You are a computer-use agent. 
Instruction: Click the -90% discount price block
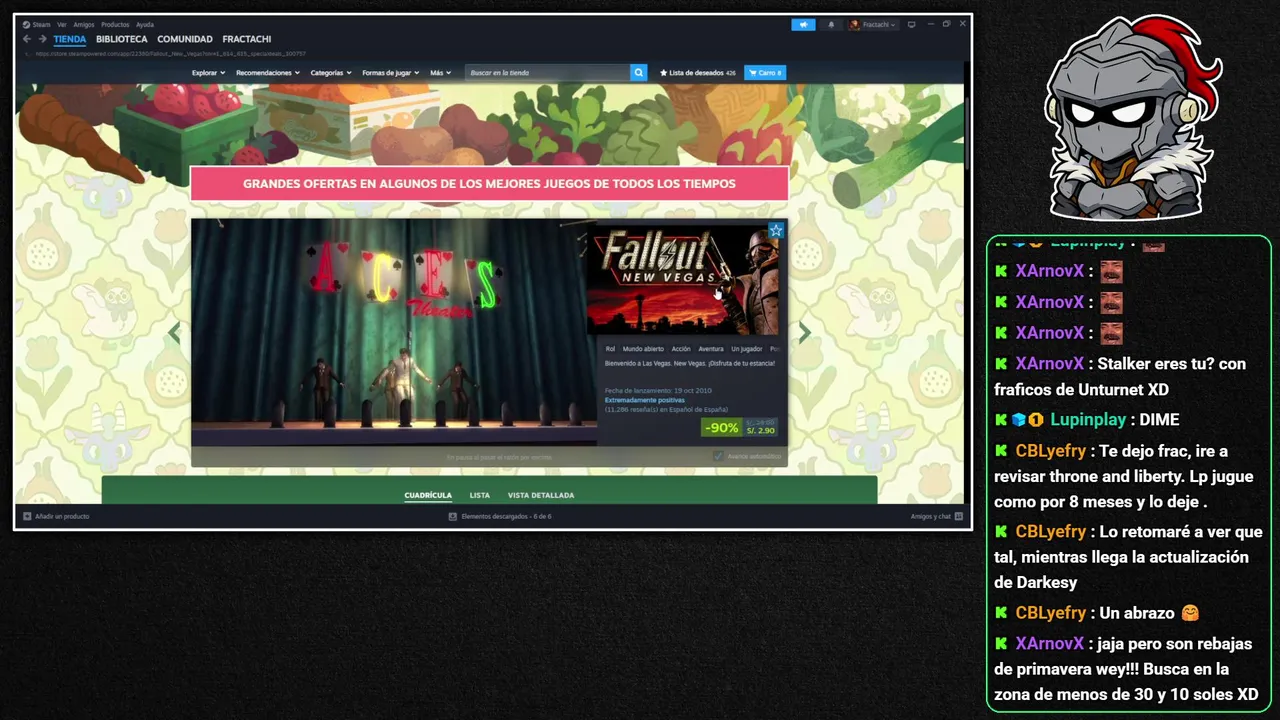(739, 427)
